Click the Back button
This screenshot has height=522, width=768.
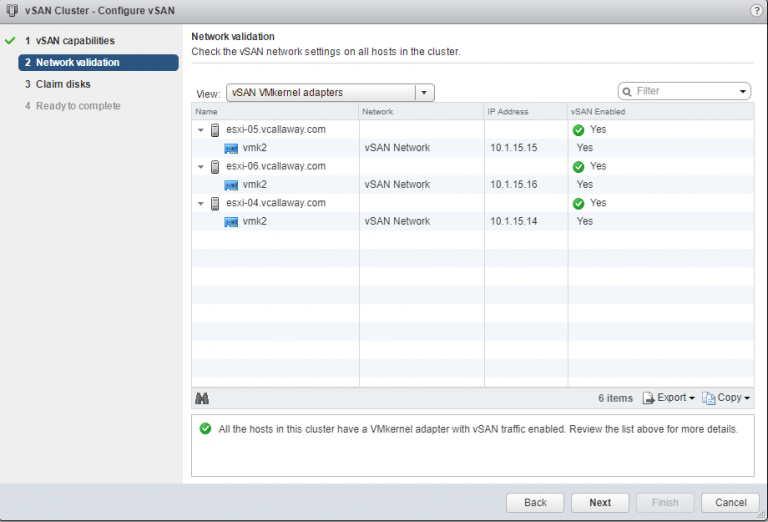[x=535, y=502]
